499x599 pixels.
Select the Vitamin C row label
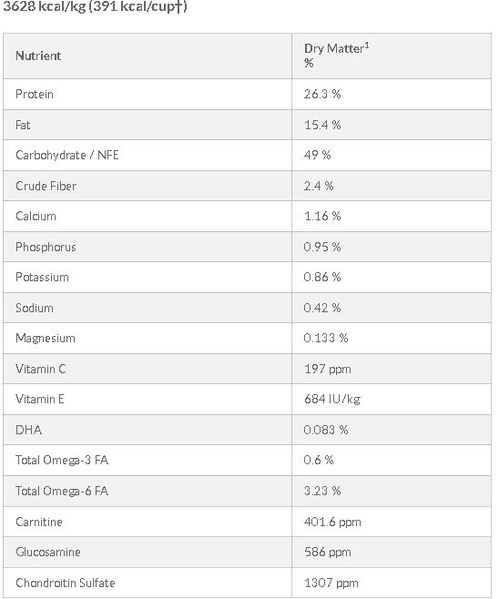click(x=41, y=369)
